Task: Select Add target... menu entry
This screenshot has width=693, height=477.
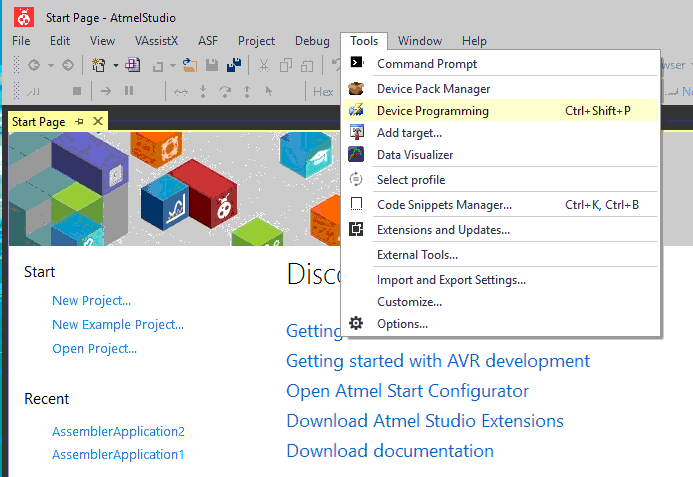Action: (x=500, y=133)
